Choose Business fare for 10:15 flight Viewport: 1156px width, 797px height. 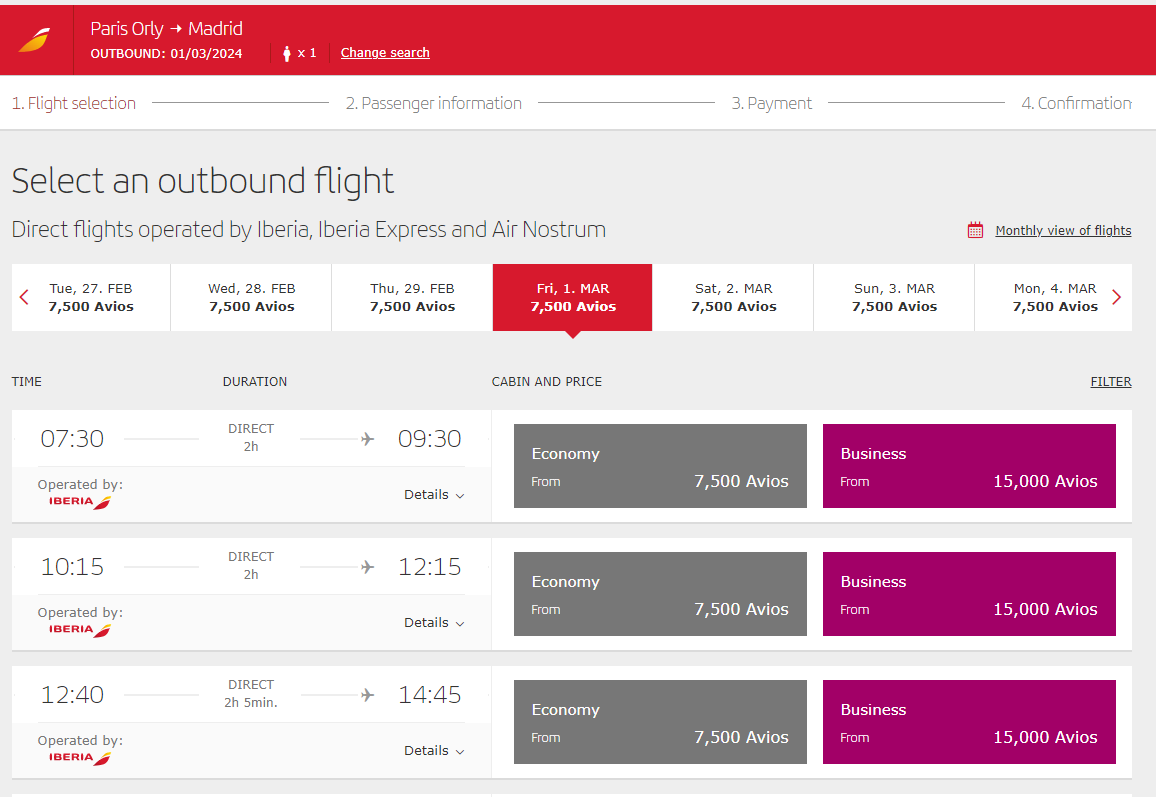tap(969, 594)
